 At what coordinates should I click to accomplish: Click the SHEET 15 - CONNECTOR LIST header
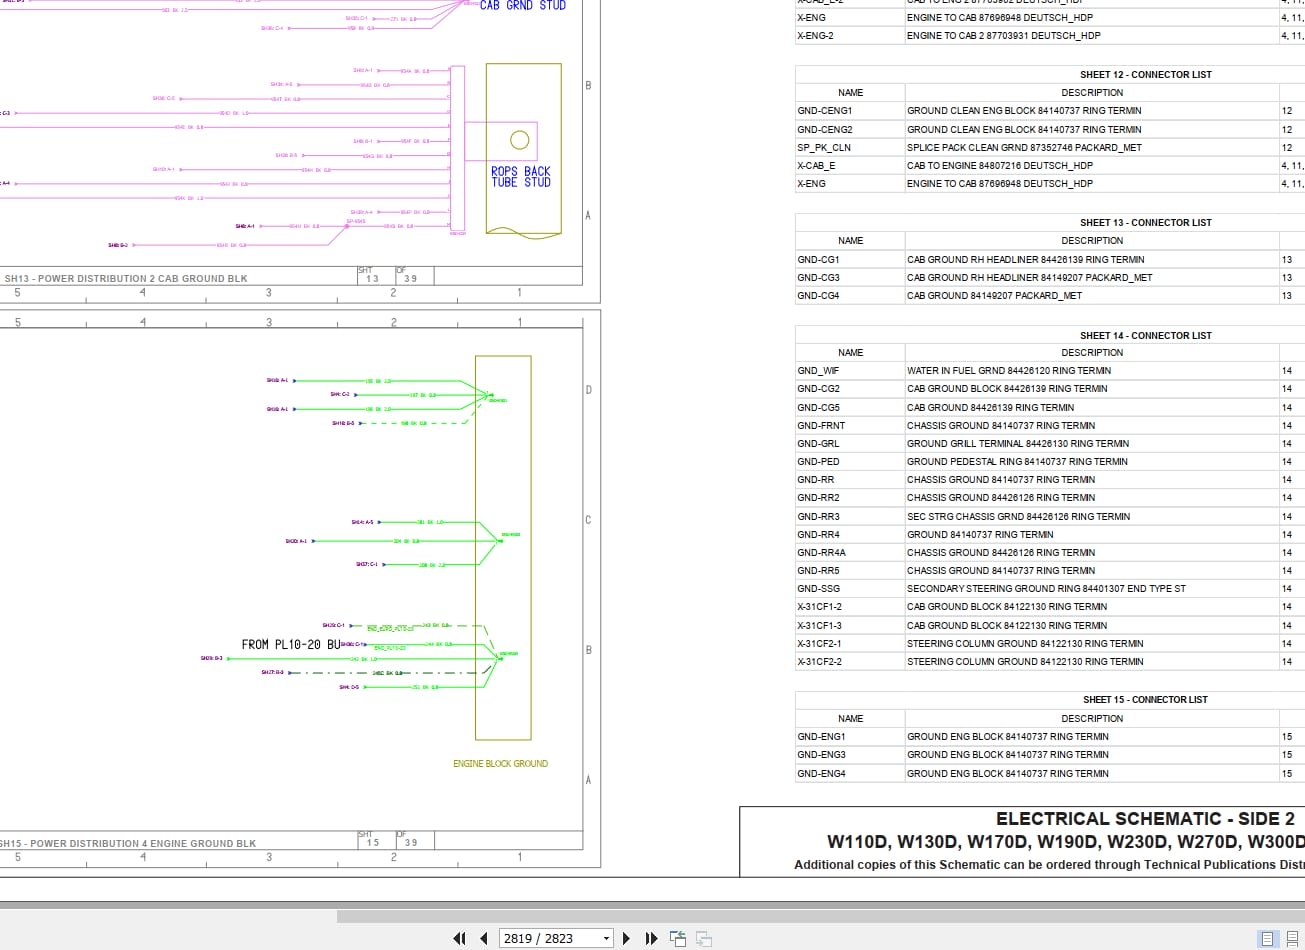click(1145, 699)
